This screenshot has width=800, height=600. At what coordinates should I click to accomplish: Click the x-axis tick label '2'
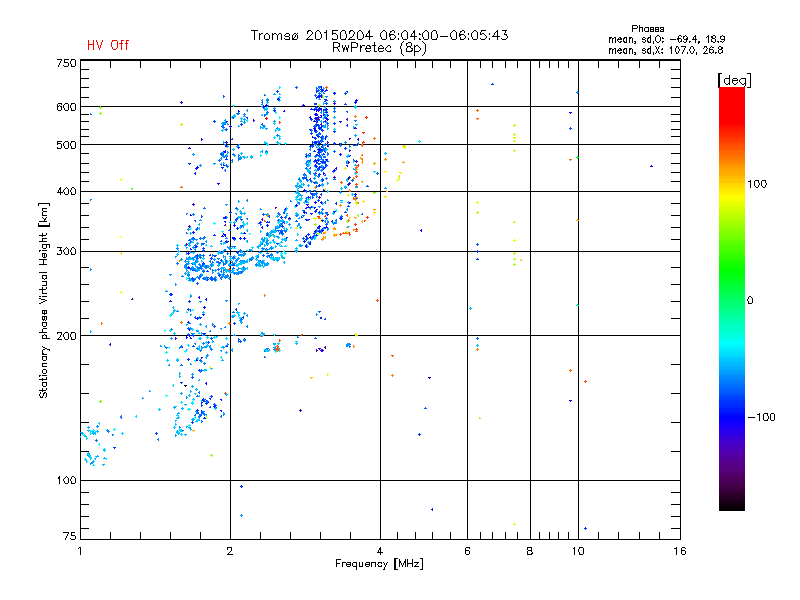click(x=230, y=551)
